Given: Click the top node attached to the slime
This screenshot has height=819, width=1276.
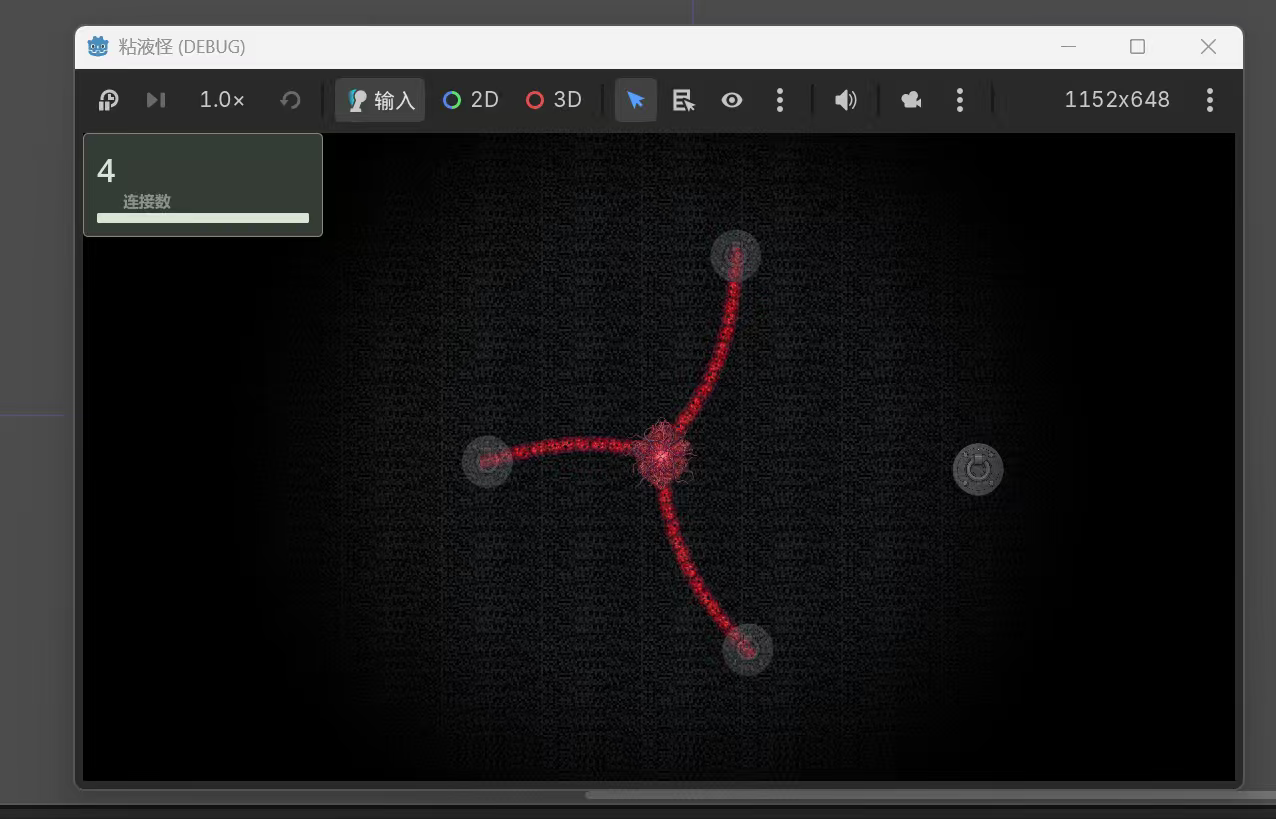Looking at the screenshot, I should click(736, 256).
